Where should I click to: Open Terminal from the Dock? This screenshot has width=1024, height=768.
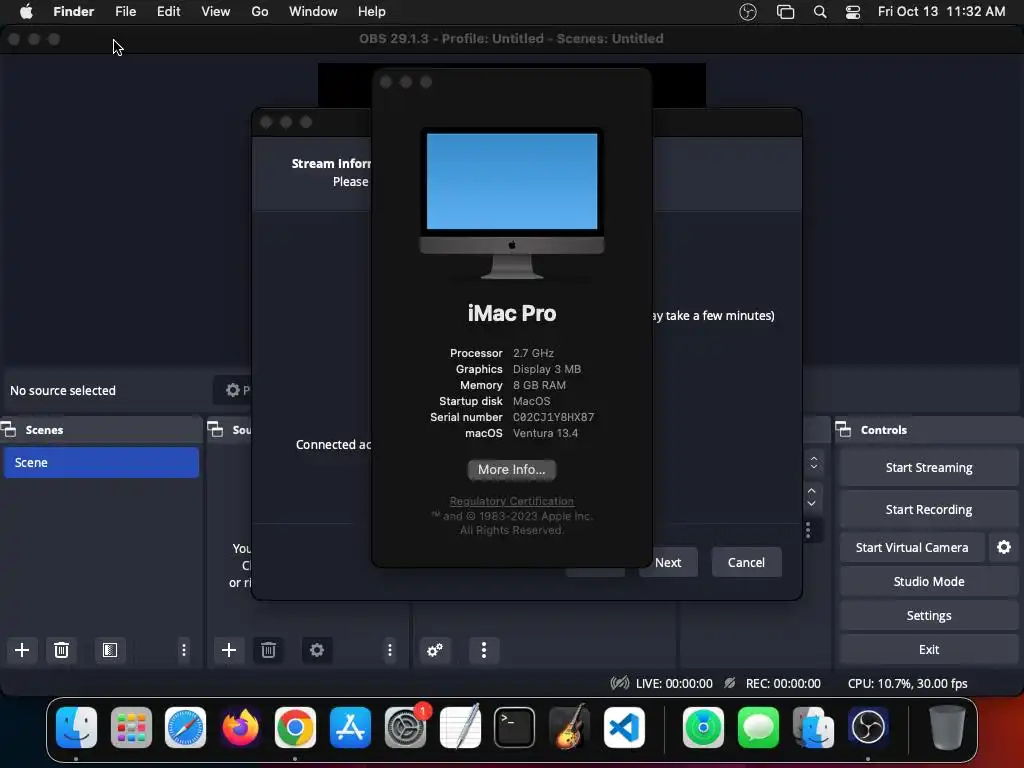515,727
